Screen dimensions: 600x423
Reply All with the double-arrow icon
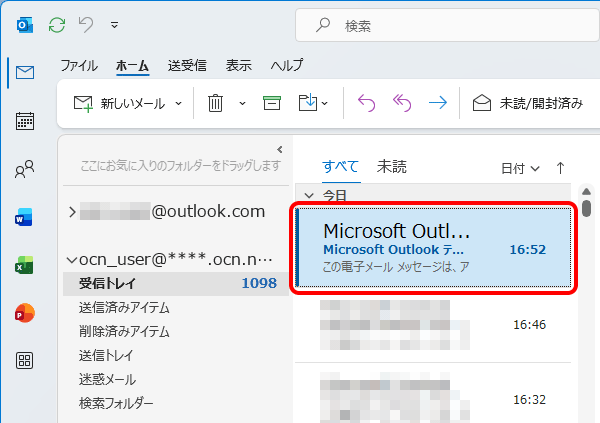click(x=402, y=103)
